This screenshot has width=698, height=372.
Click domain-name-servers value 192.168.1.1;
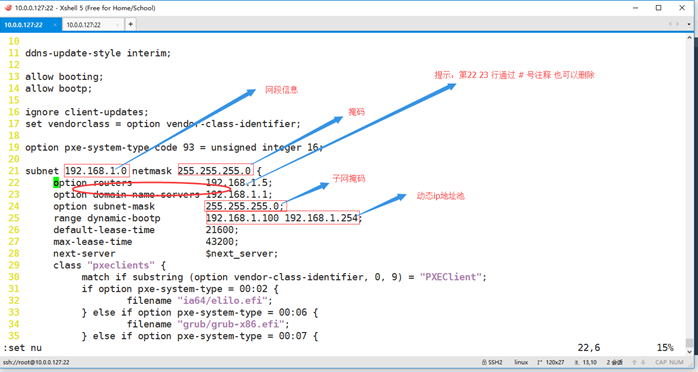click(239, 194)
